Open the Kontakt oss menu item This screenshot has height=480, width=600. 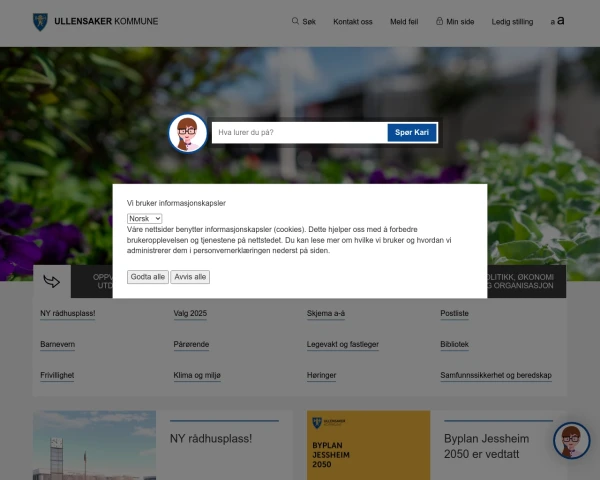point(353,22)
